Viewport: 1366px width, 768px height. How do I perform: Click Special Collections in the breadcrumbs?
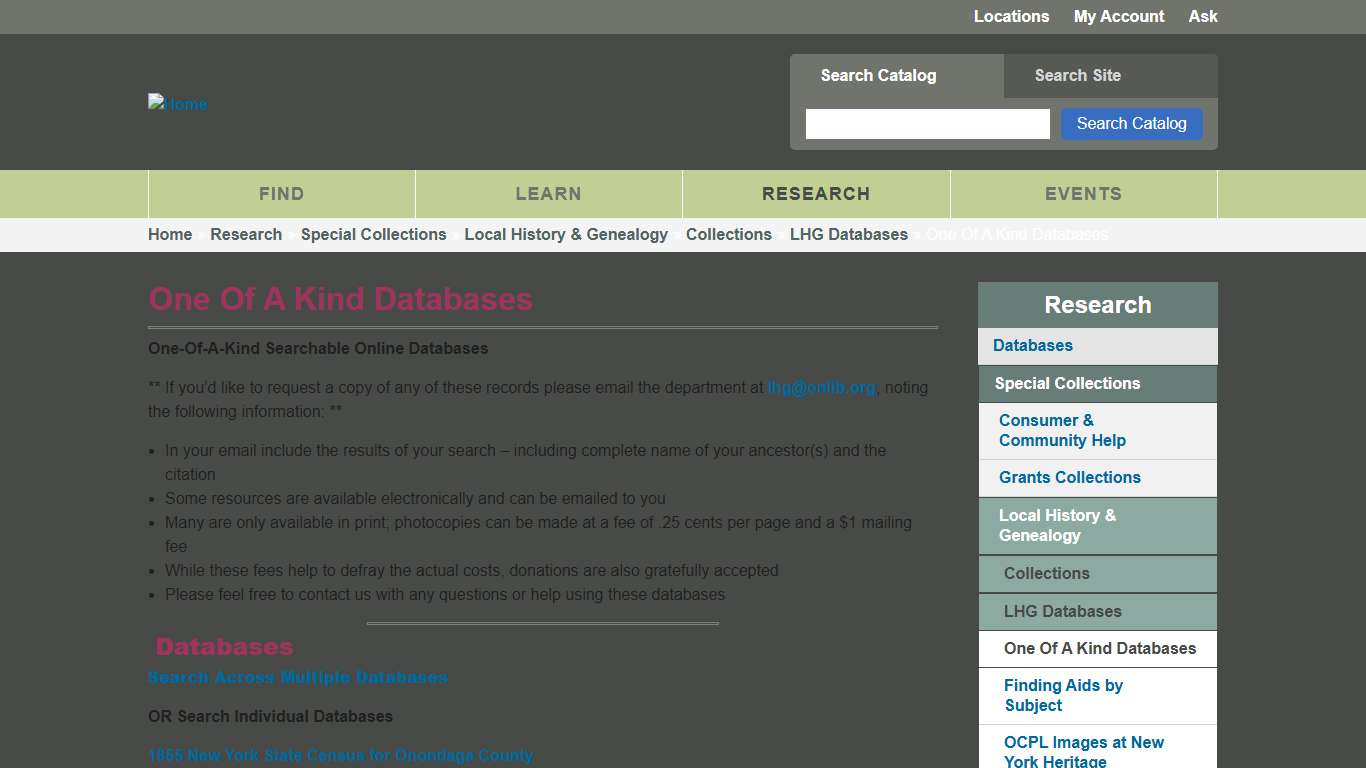(x=373, y=234)
